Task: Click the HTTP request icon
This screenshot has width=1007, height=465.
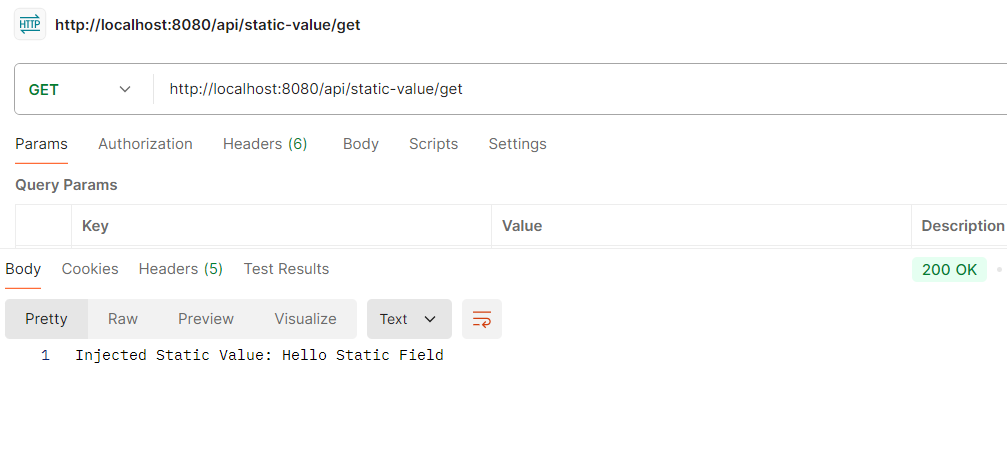Action: click(x=29, y=24)
